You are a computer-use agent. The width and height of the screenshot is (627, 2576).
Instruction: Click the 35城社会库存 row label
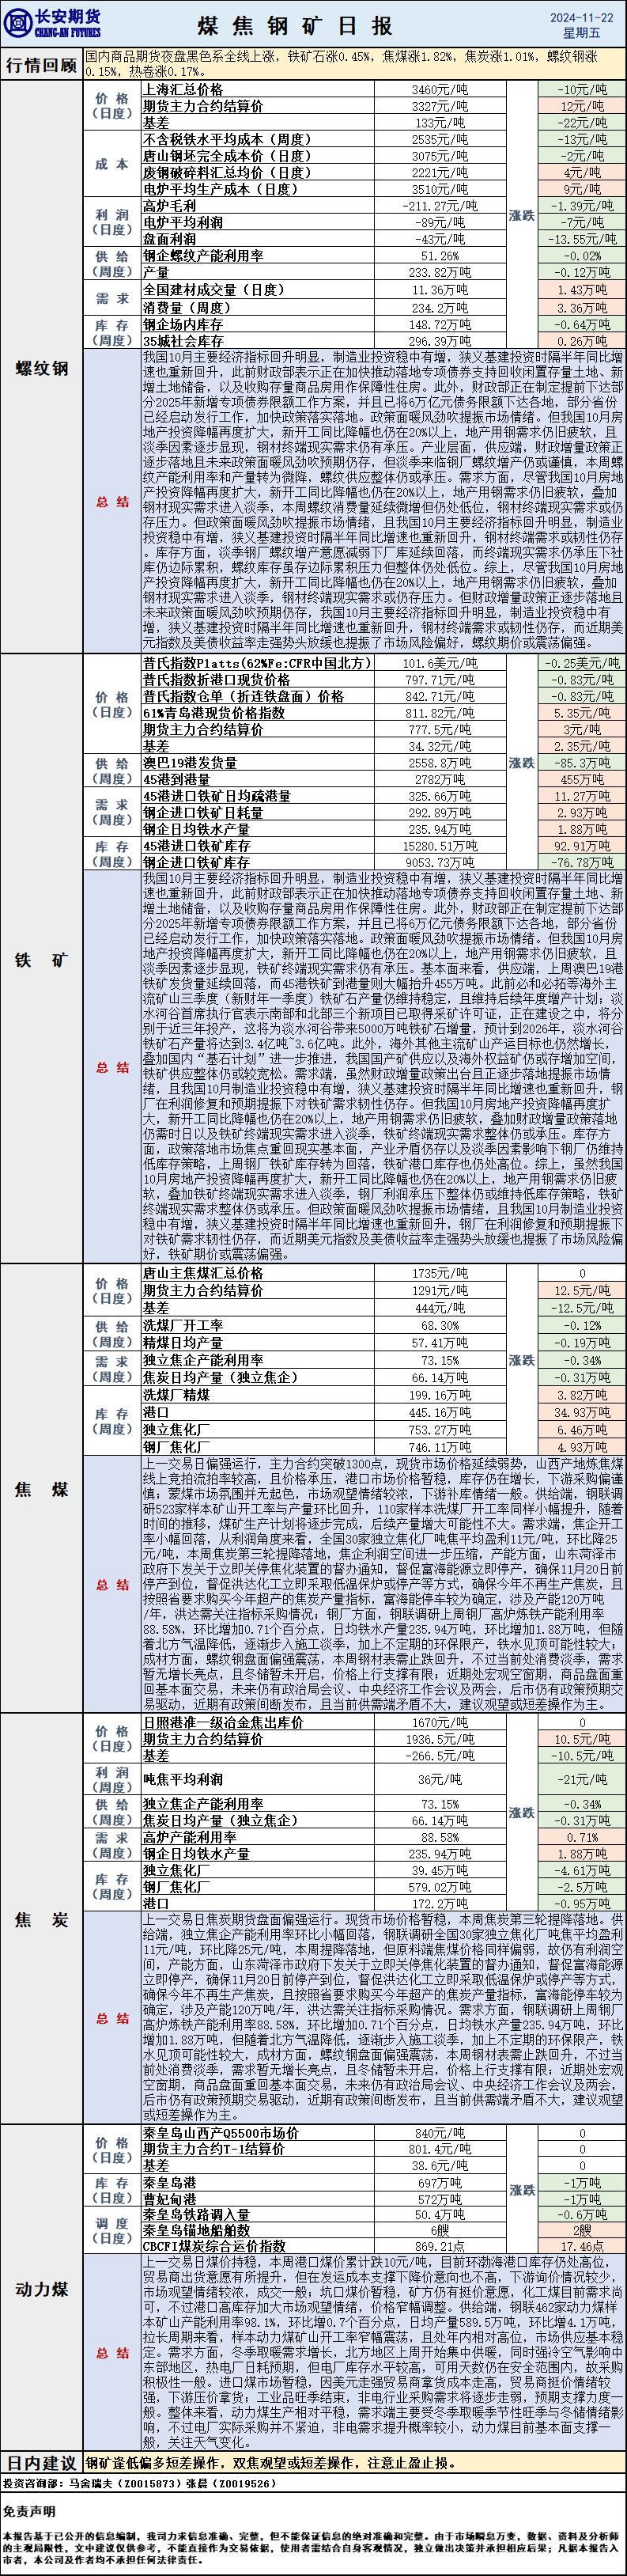click(183, 341)
